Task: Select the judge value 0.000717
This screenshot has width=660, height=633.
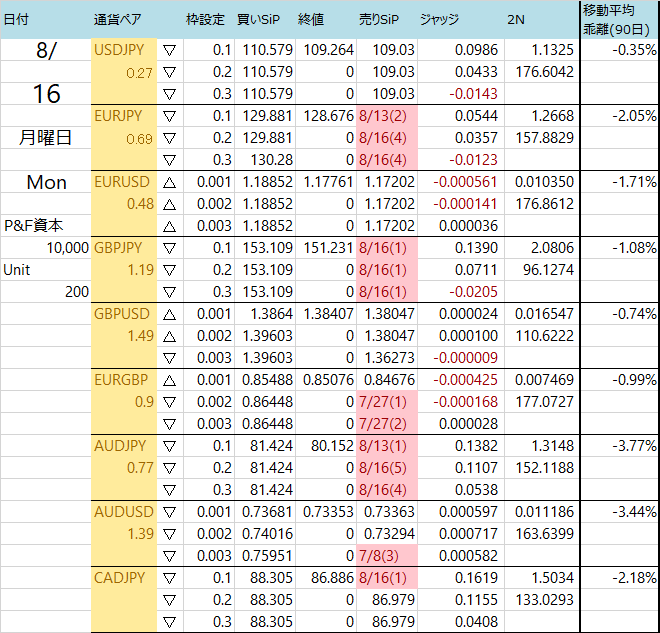Action: [468, 534]
